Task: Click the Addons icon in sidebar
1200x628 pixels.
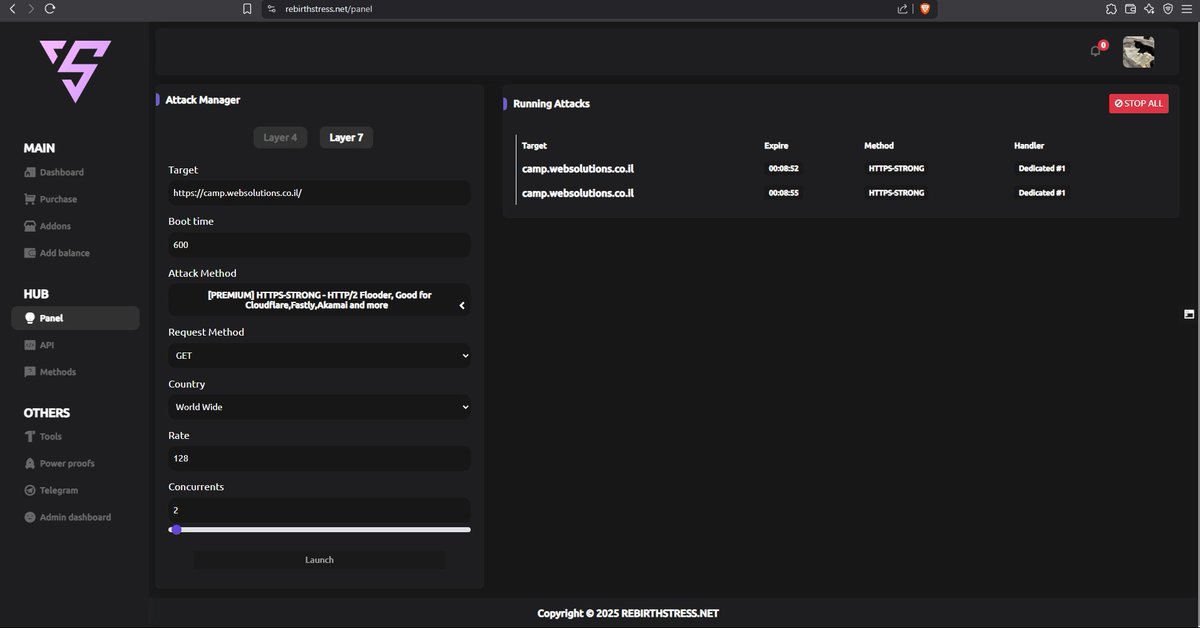Action: (x=30, y=226)
